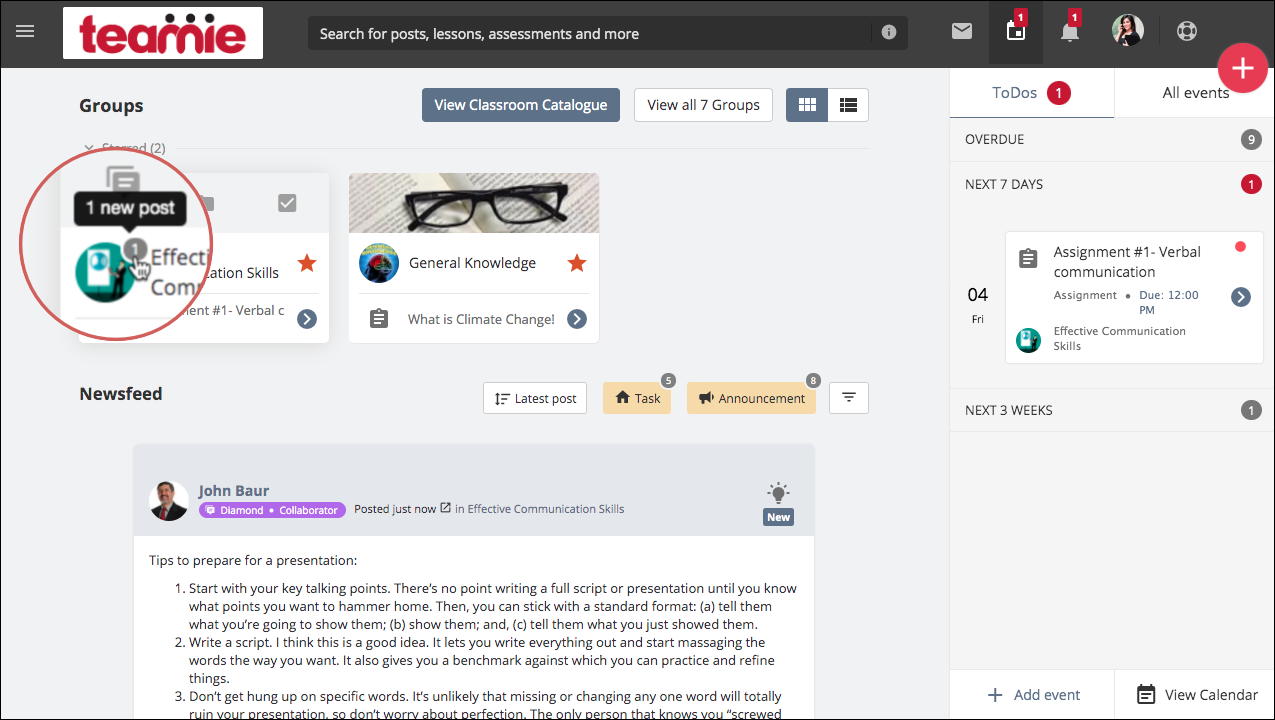
Task: Filter newsfeed by Task
Action: 637,398
